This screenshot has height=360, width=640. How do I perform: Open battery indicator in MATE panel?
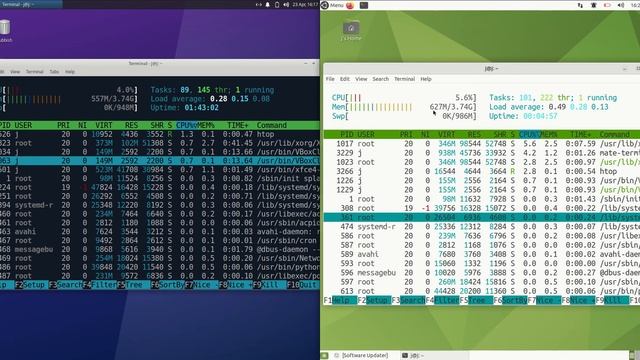pyautogui.click(x=607, y=5)
